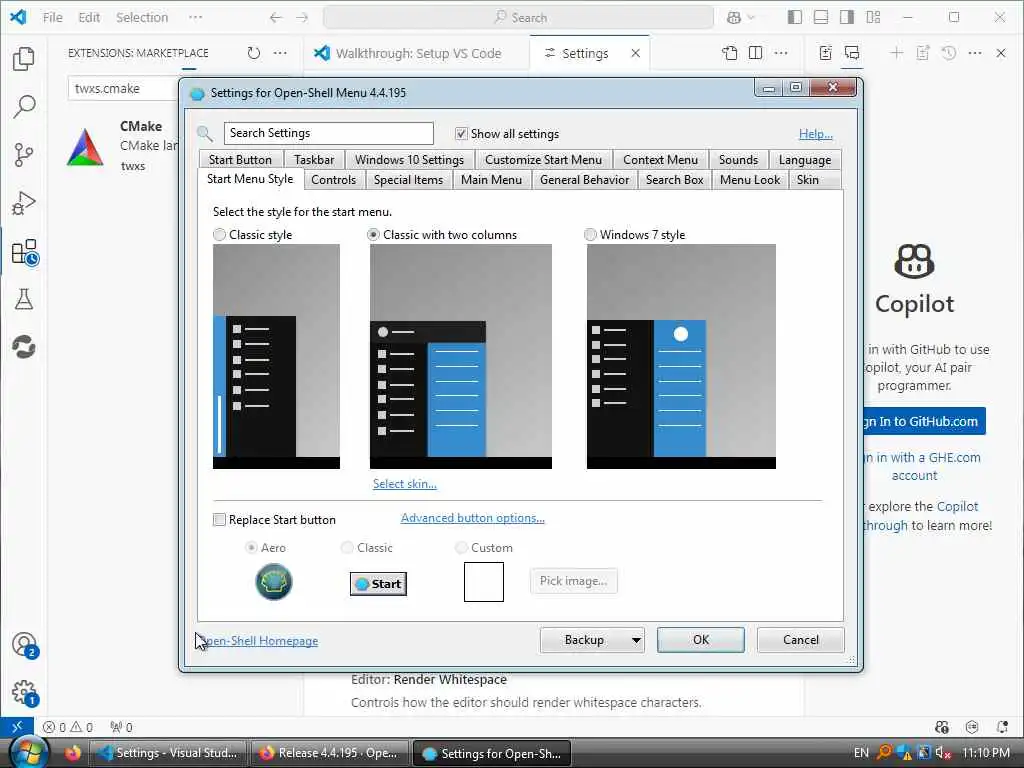Open Source Control view in VS Code
Image resolution: width=1024 pixels, height=768 pixels.
coord(24,155)
